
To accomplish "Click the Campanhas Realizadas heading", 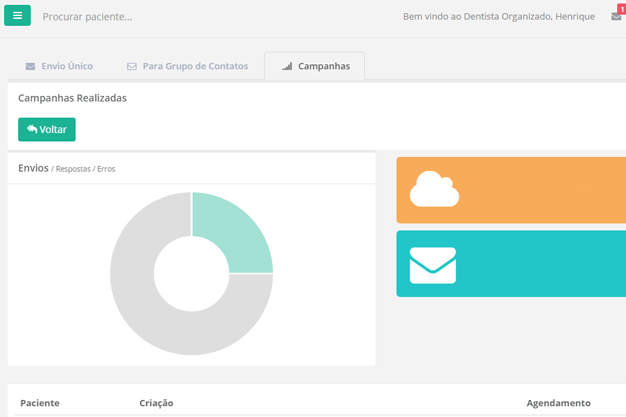I will [72, 98].
